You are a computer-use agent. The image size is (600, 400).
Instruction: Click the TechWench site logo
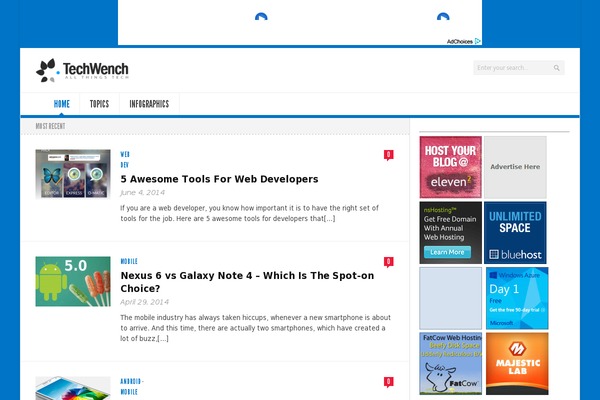[x=82, y=70]
